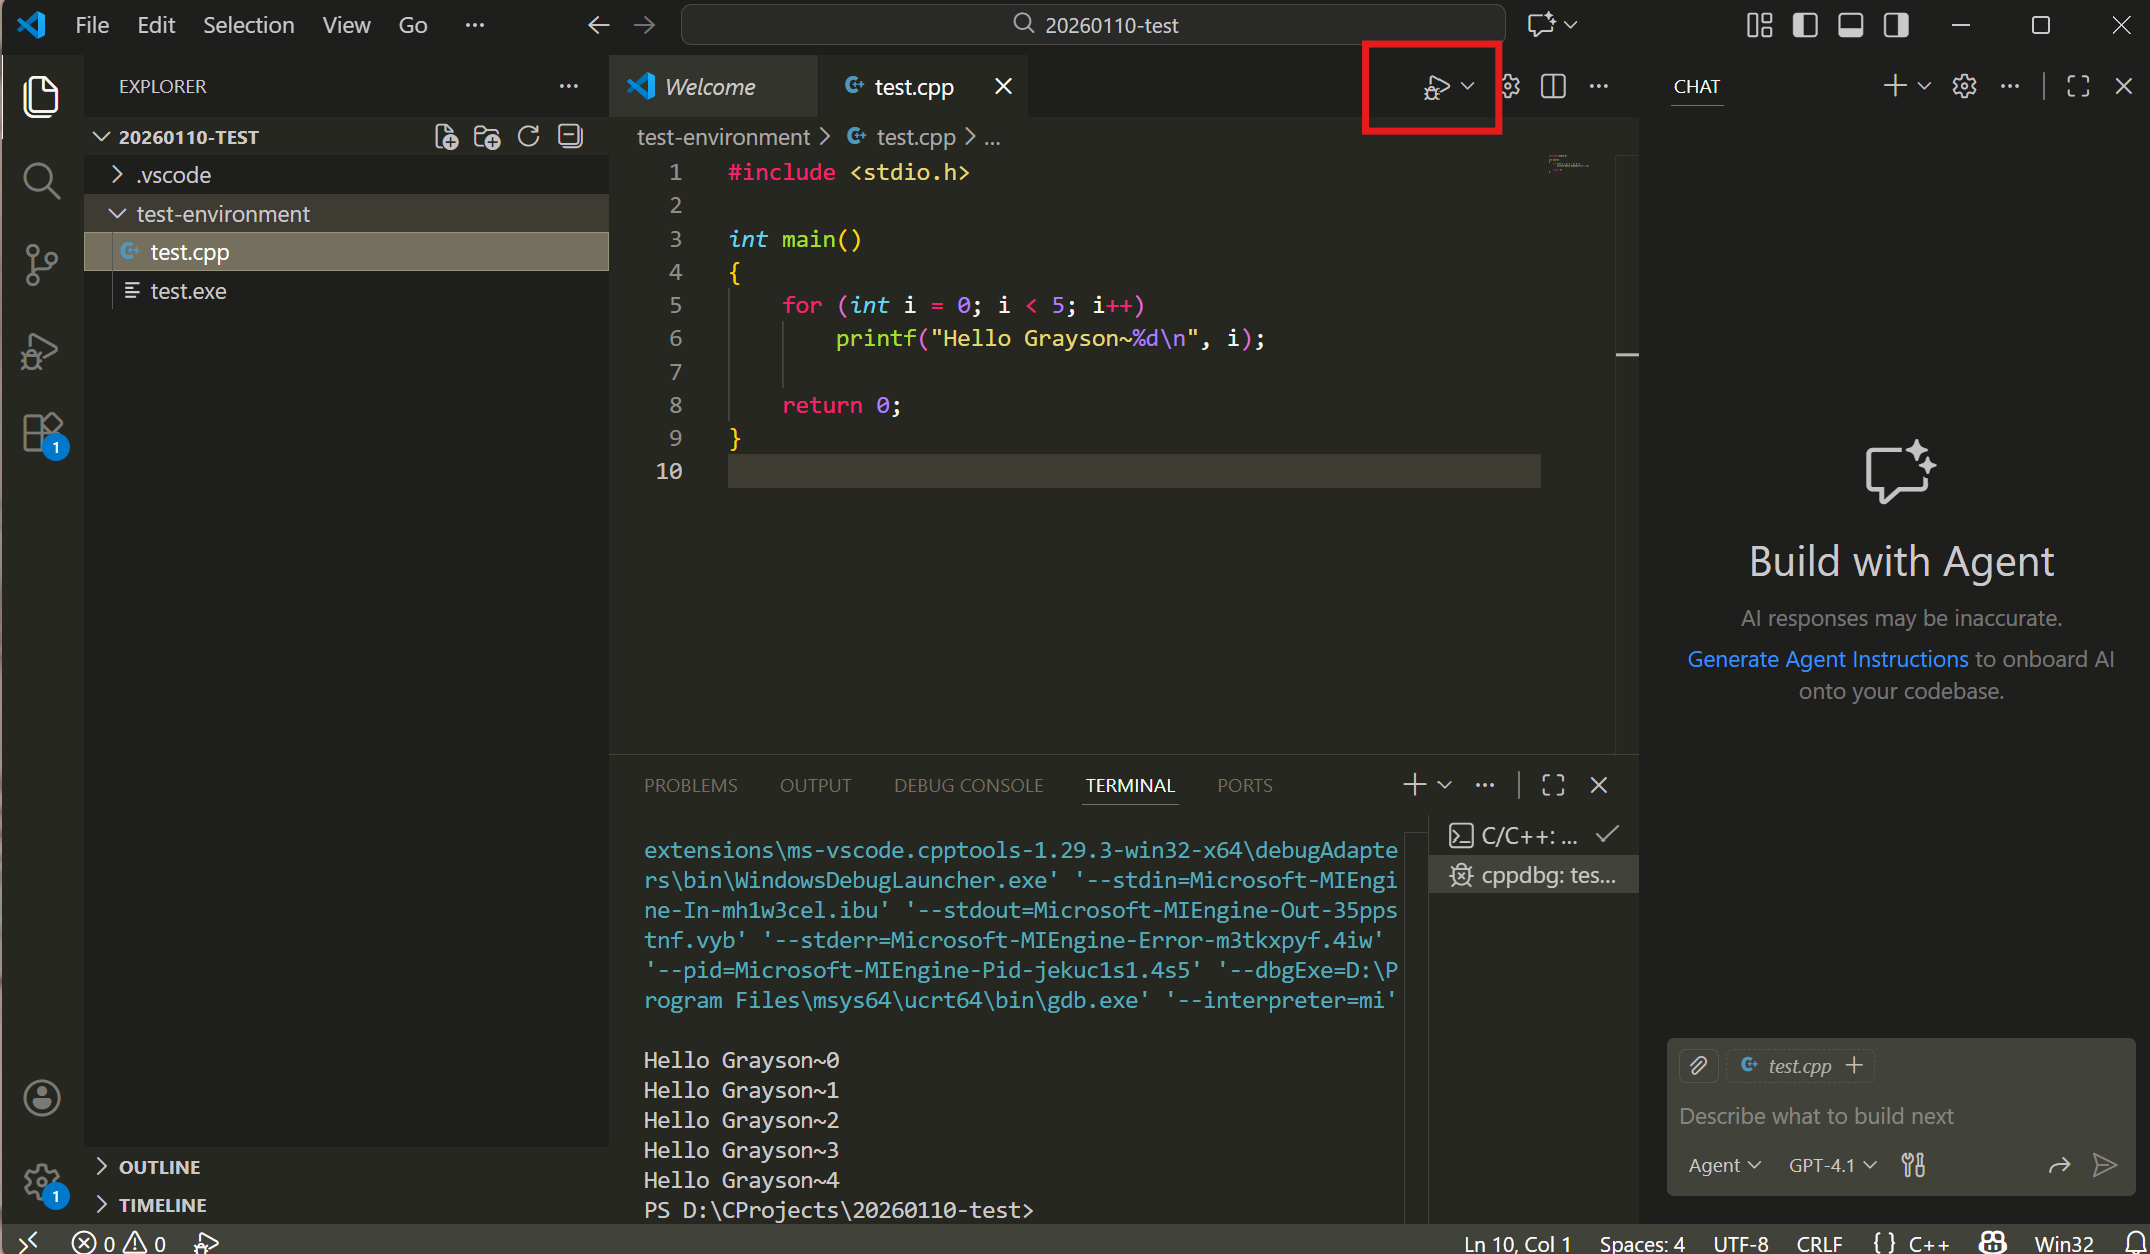Open the Copilot chat title icon

(1541, 25)
